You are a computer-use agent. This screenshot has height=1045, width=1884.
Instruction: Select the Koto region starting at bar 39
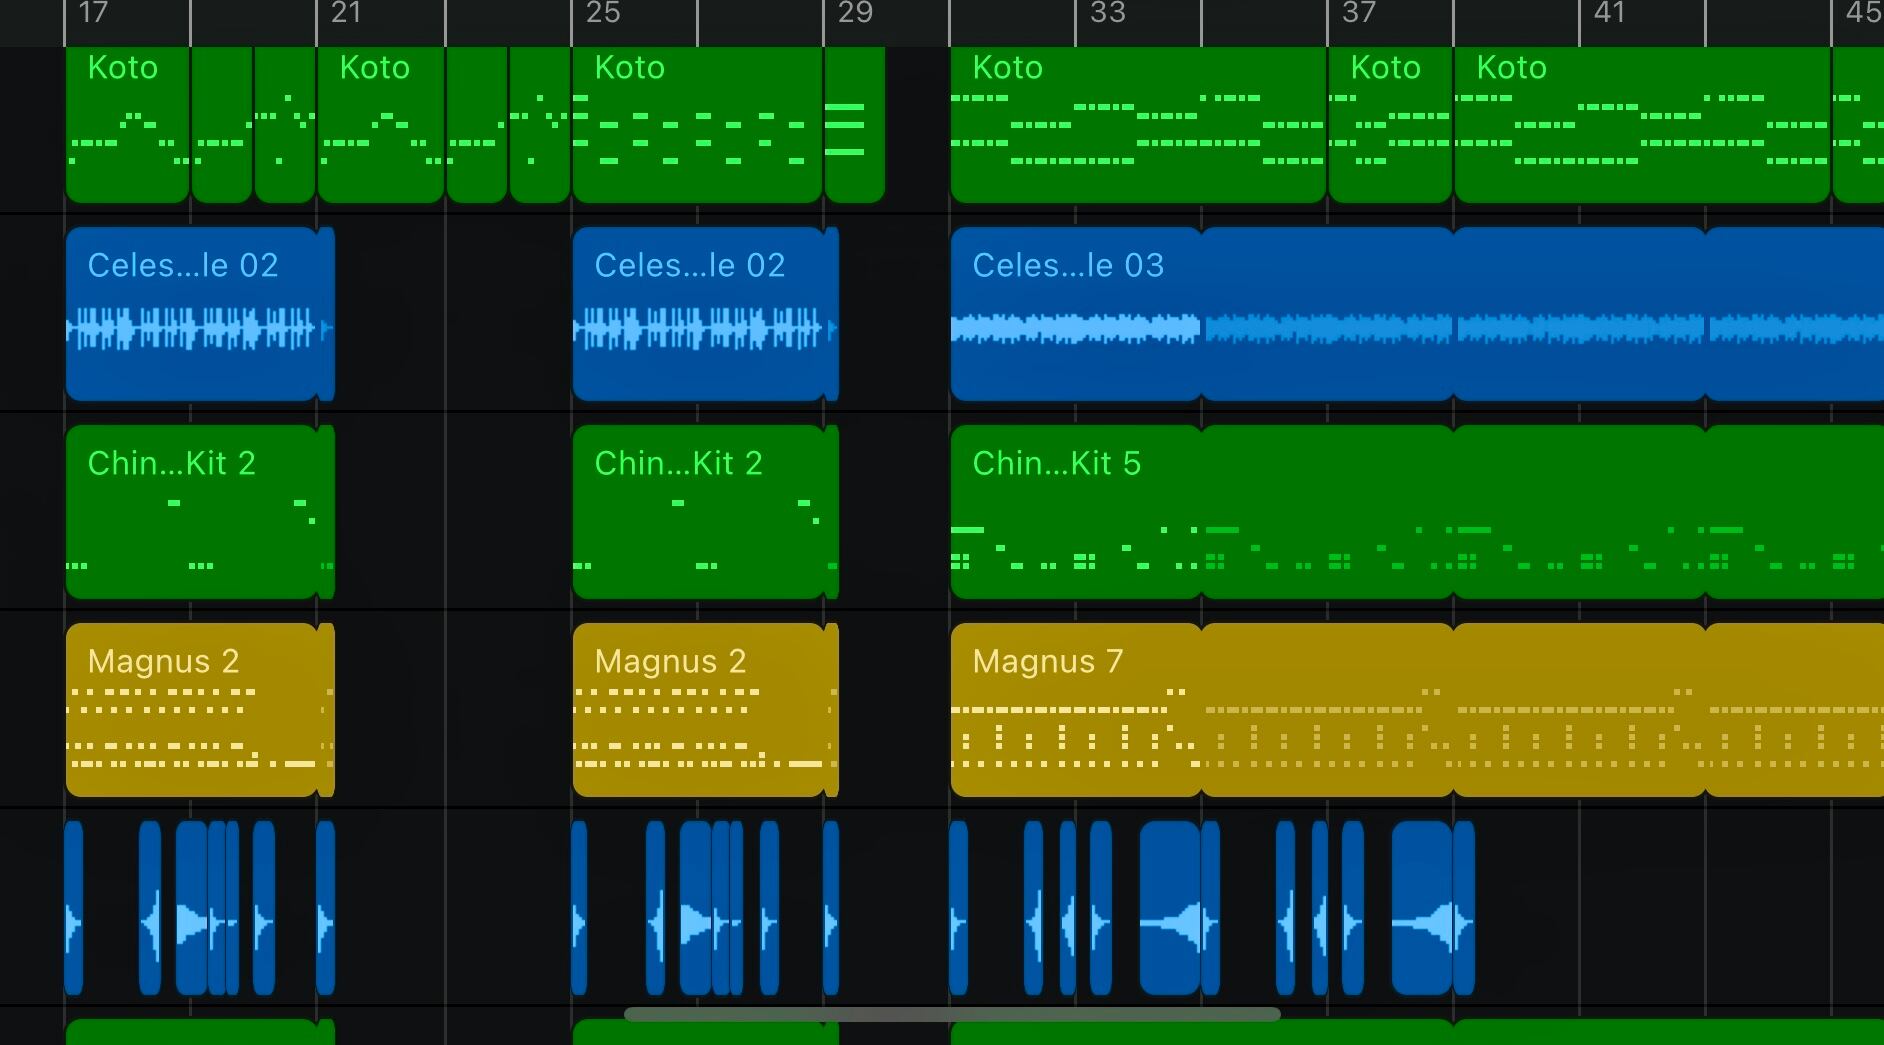click(1641, 125)
